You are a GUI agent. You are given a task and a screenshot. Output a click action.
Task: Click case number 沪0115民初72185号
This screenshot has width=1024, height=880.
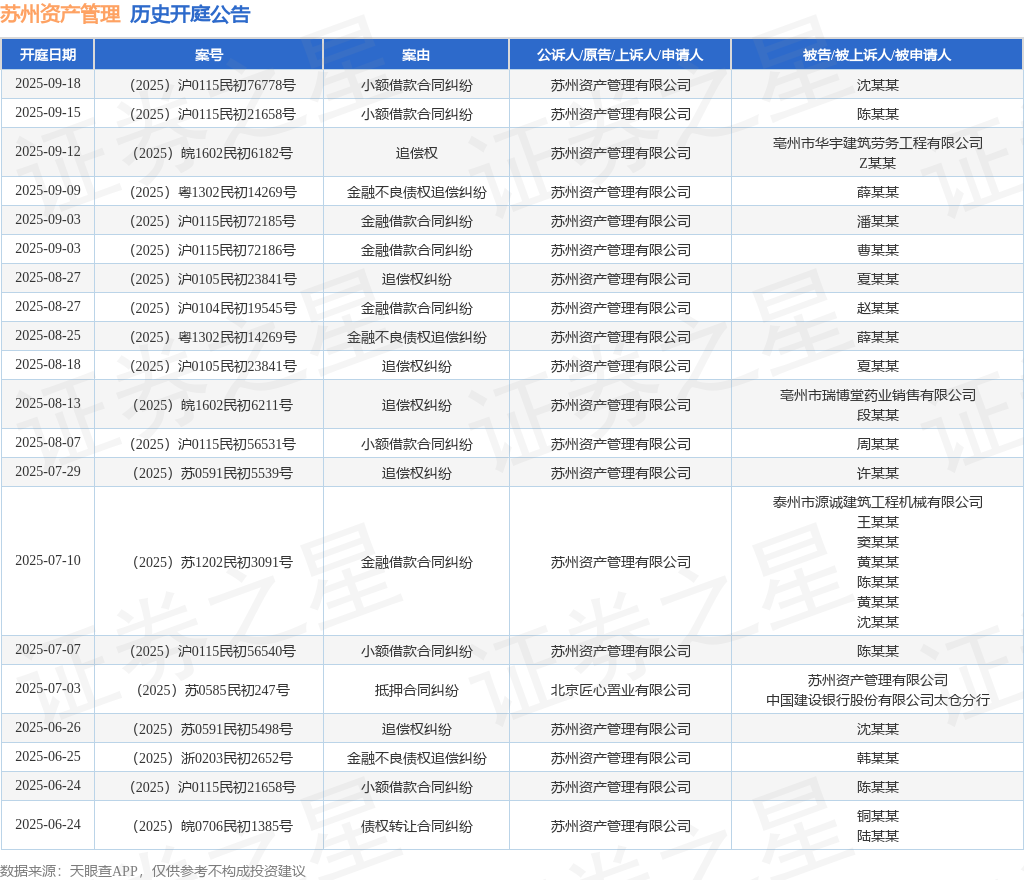(x=213, y=221)
